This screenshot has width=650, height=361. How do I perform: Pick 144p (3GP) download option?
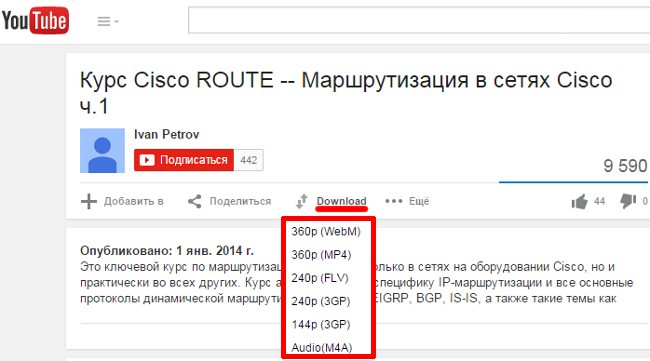(x=320, y=324)
